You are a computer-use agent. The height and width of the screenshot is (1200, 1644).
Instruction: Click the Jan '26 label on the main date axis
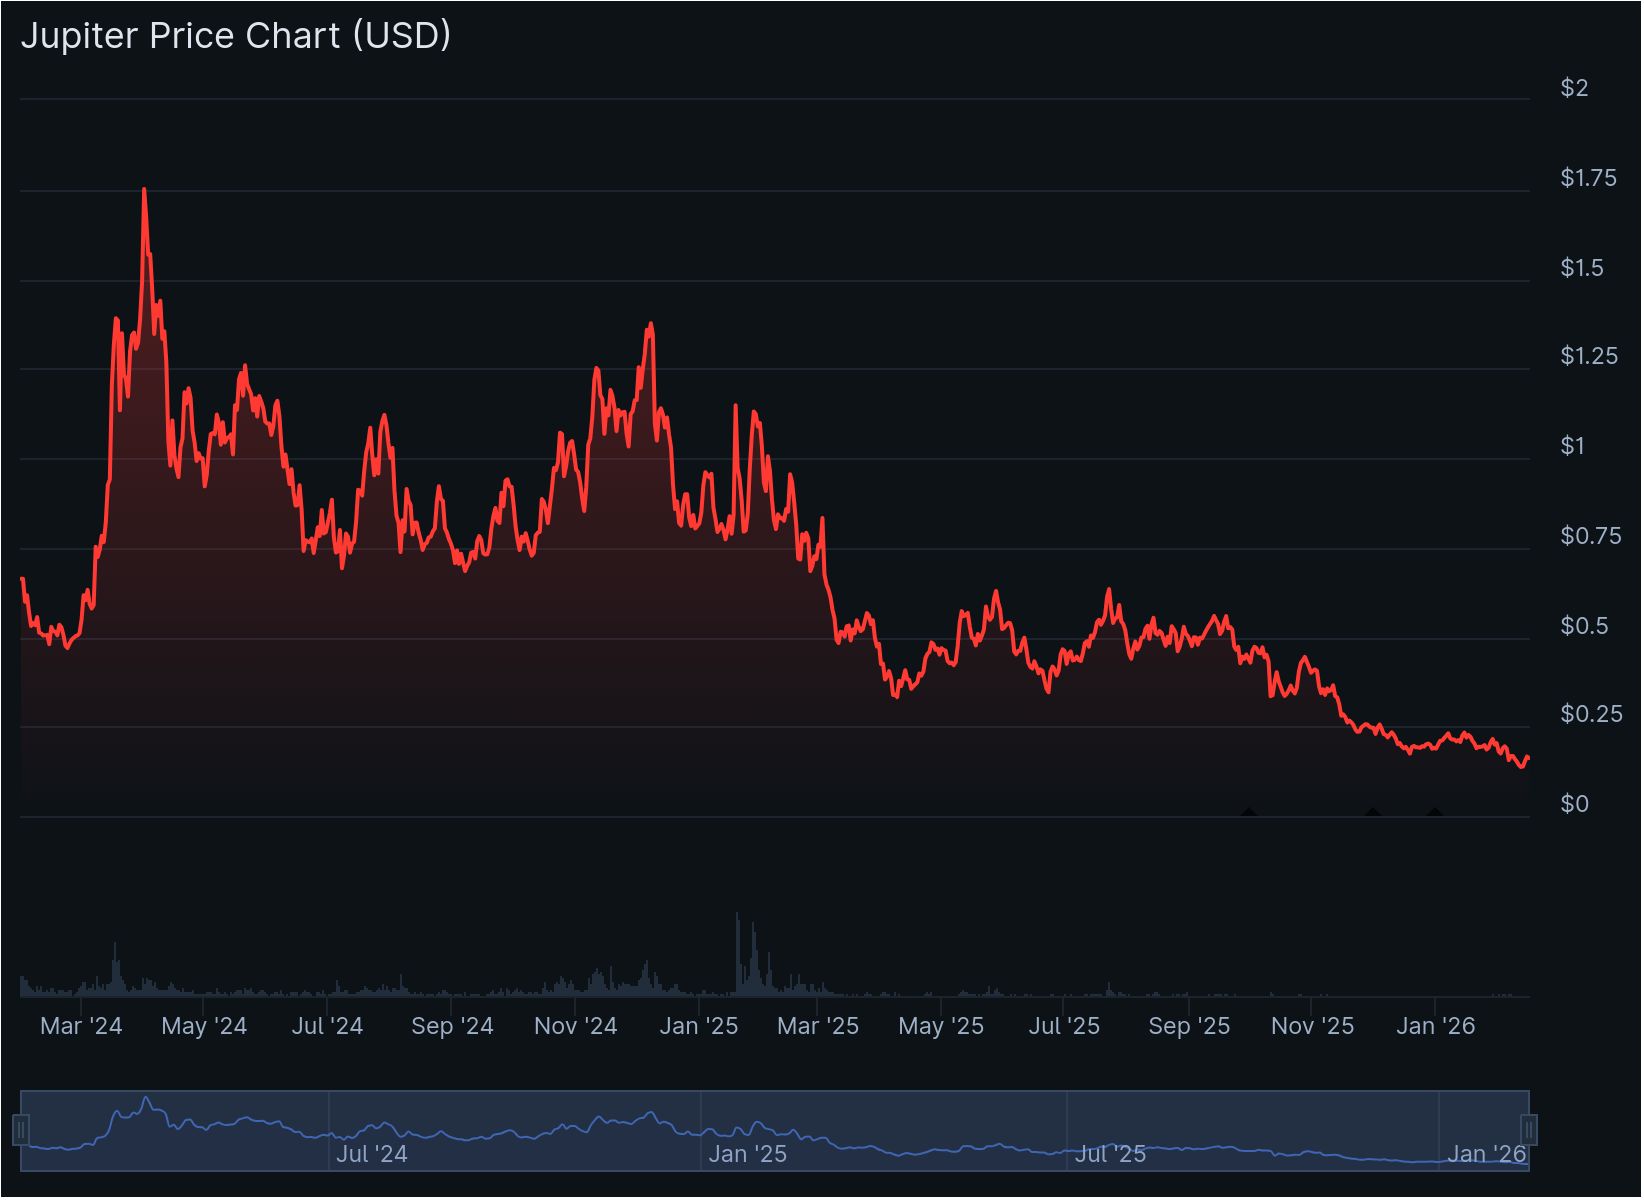tap(1435, 1026)
